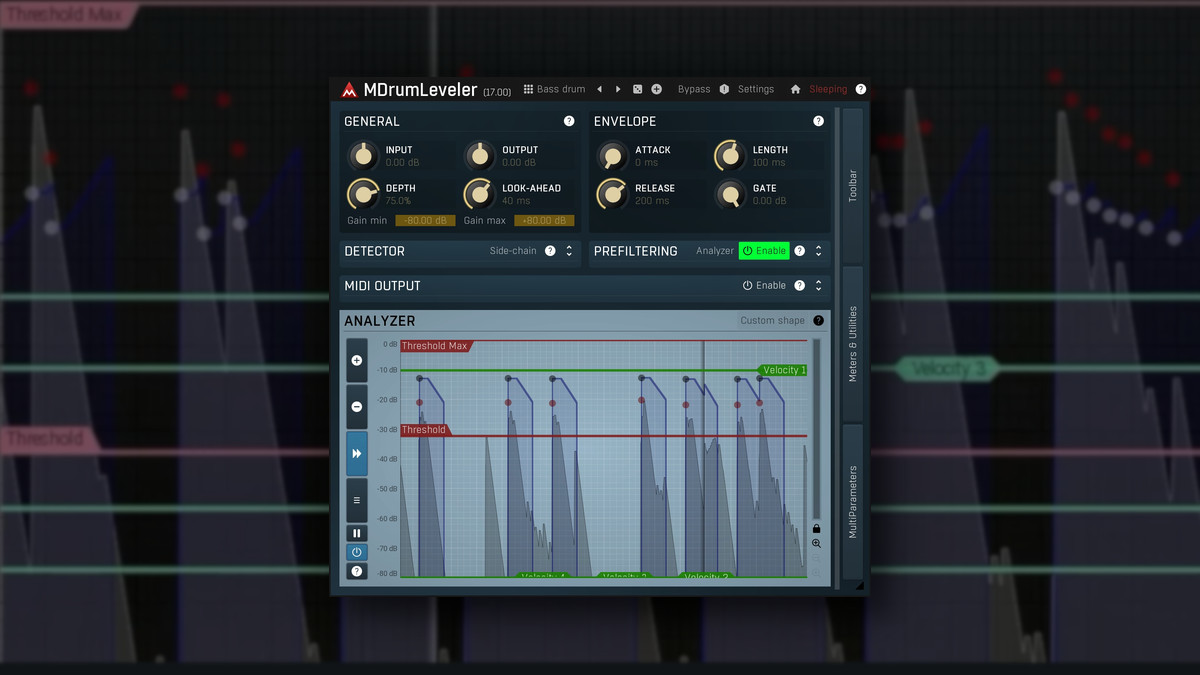The image size is (1200, 675).
Task: Click the Attack knob
Action: 613,155
